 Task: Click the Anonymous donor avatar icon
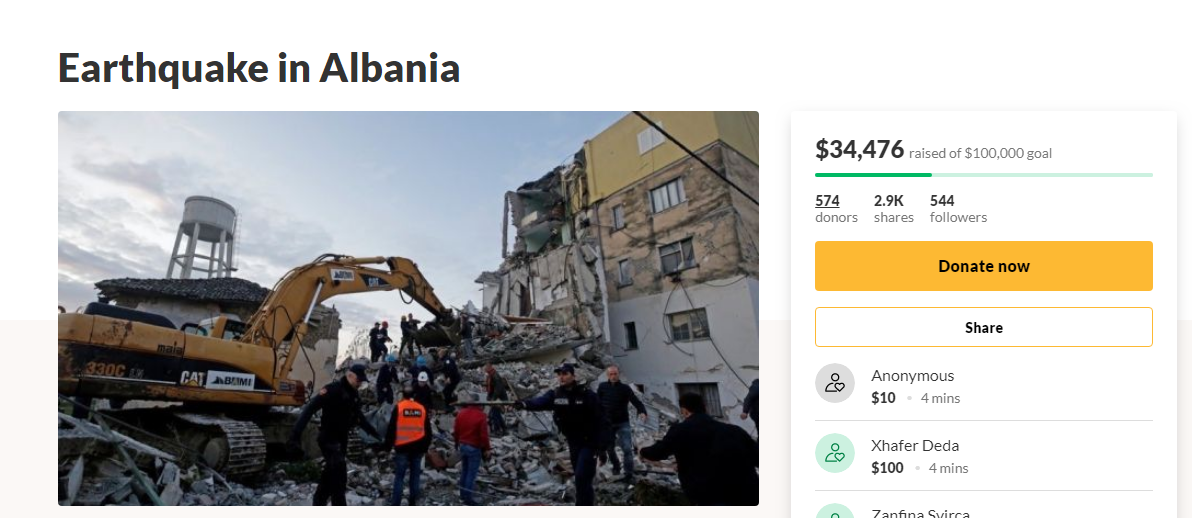(835, 383)
